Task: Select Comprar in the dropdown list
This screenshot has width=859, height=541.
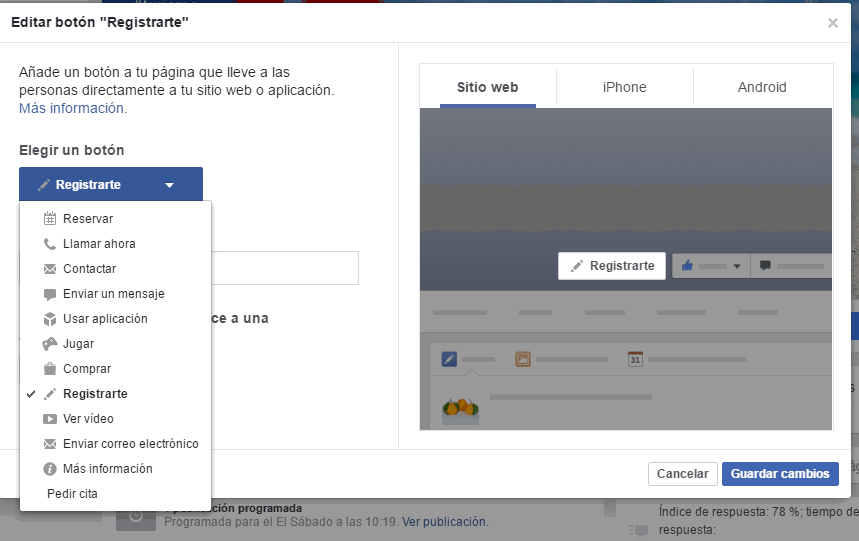Action: click(x=115, y=369)
